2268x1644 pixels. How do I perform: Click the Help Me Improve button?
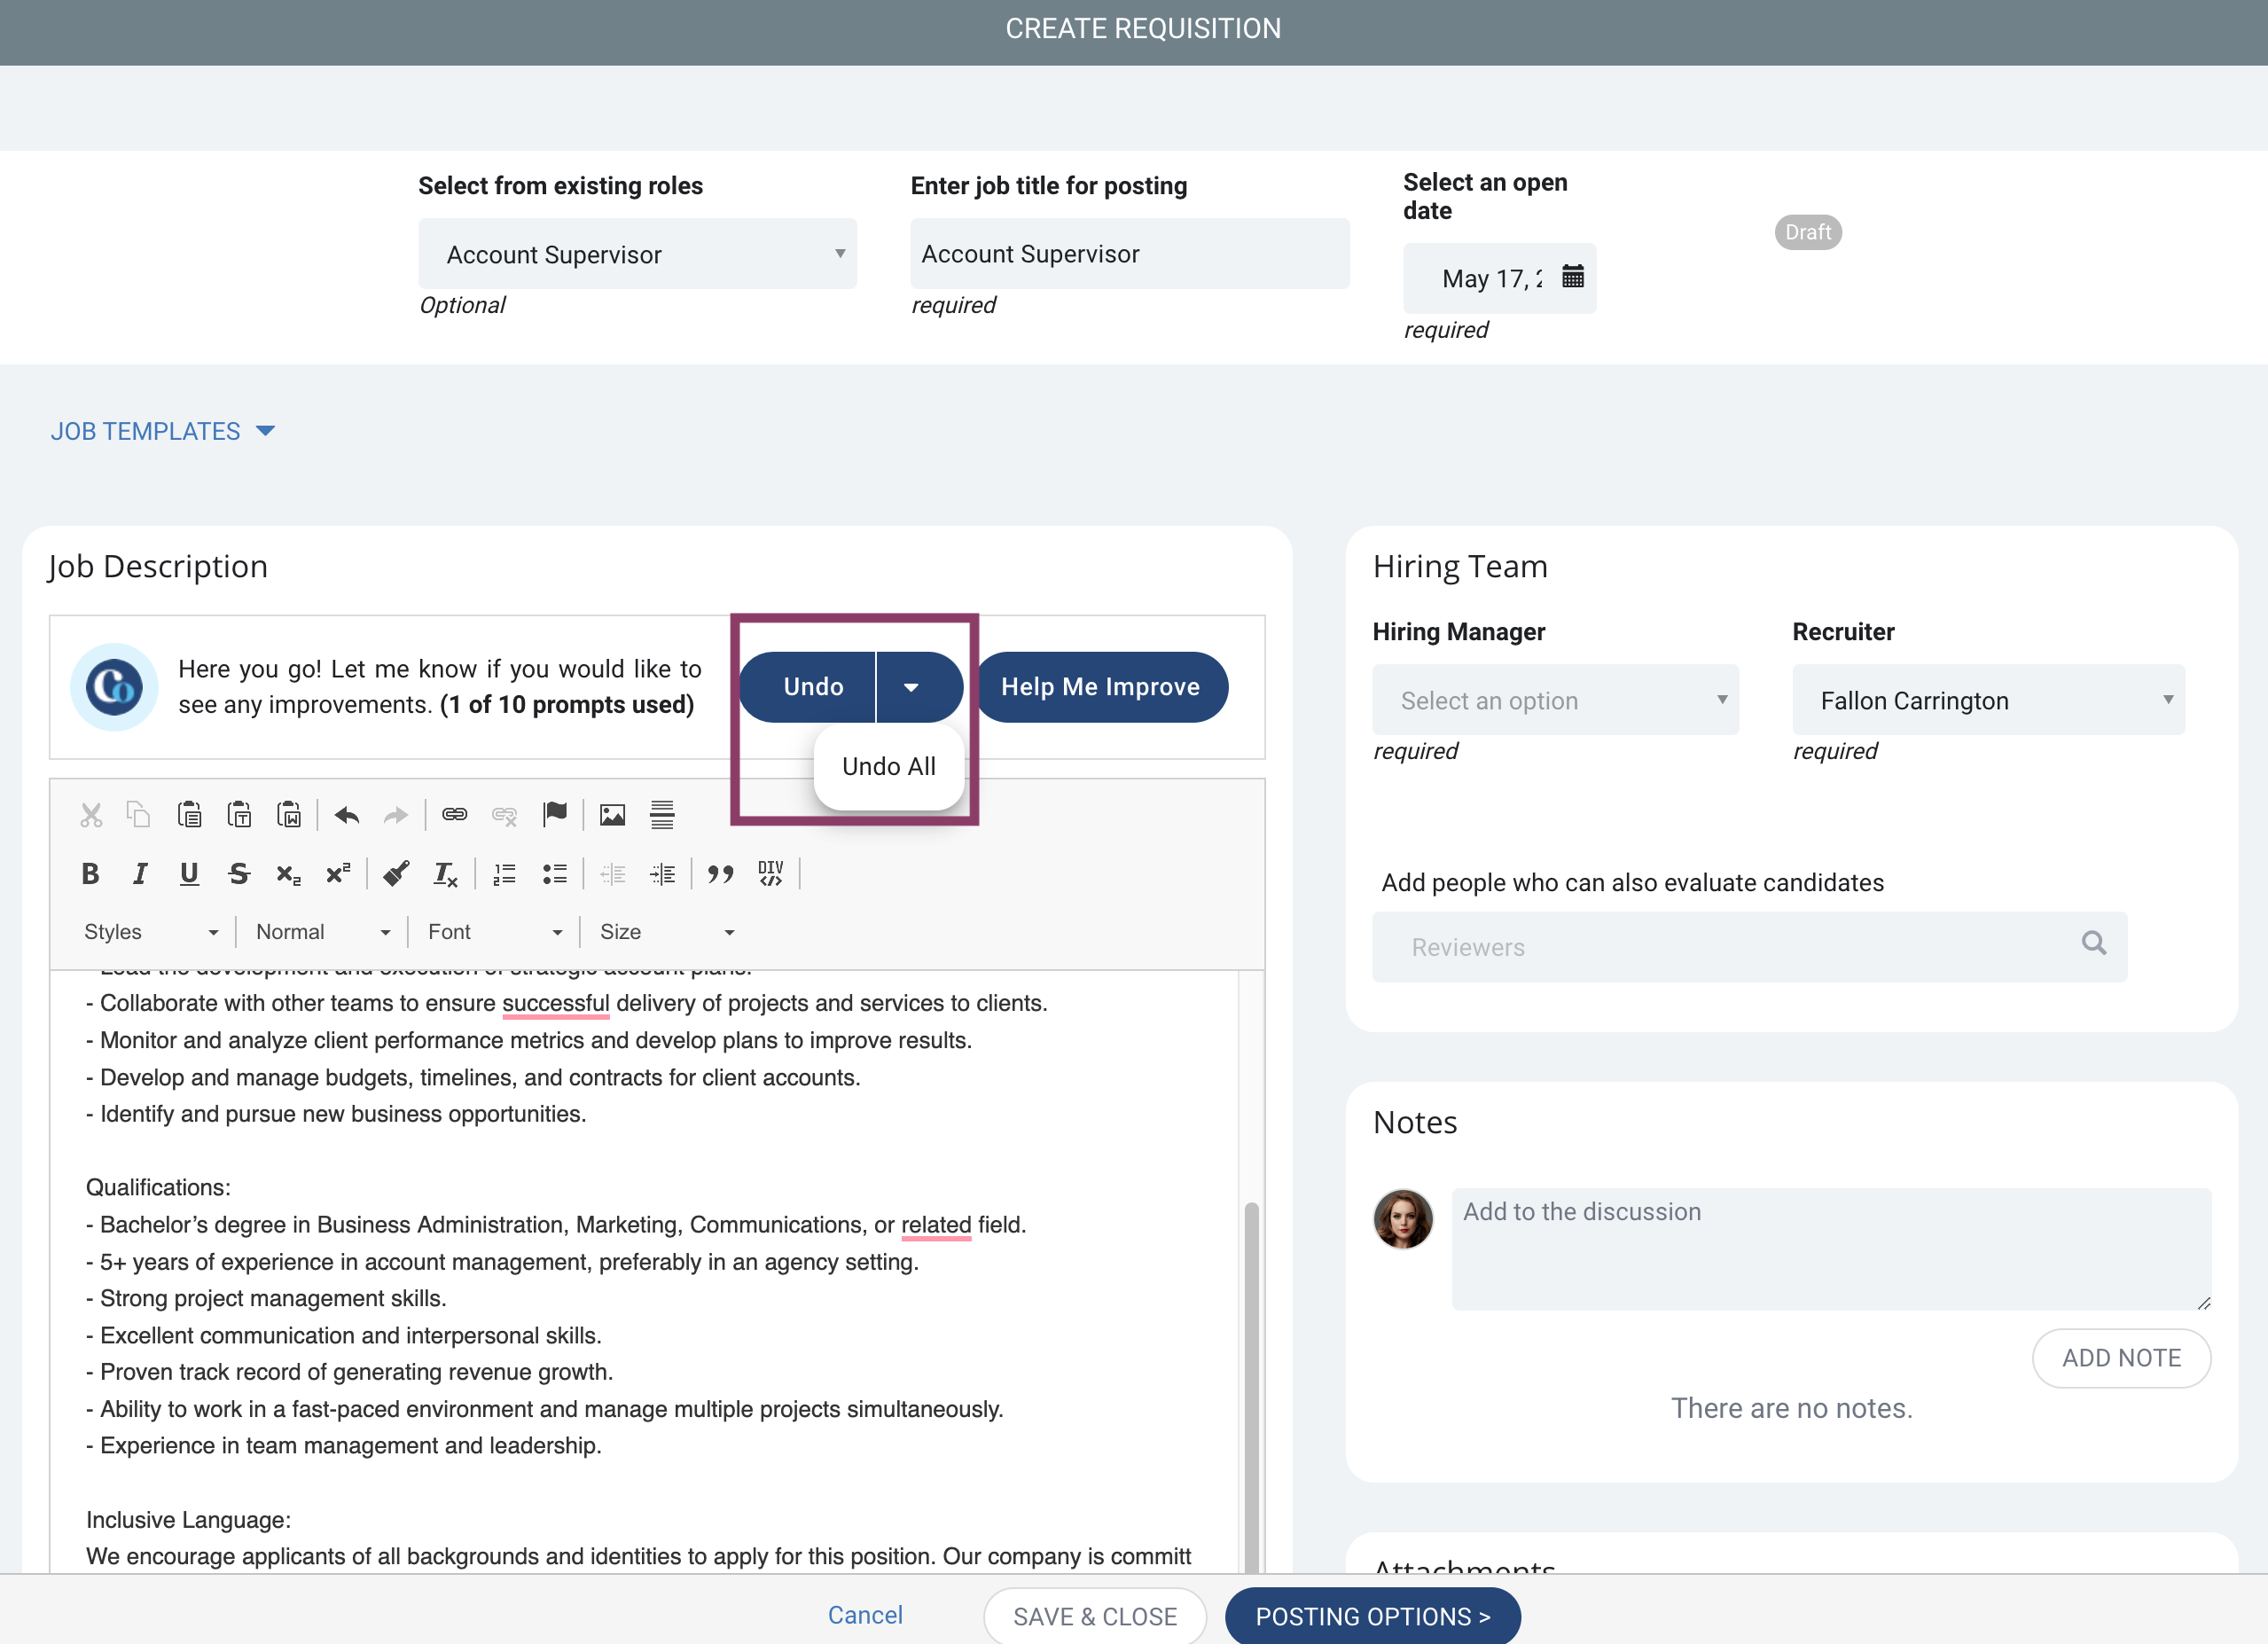point(1100,687)
